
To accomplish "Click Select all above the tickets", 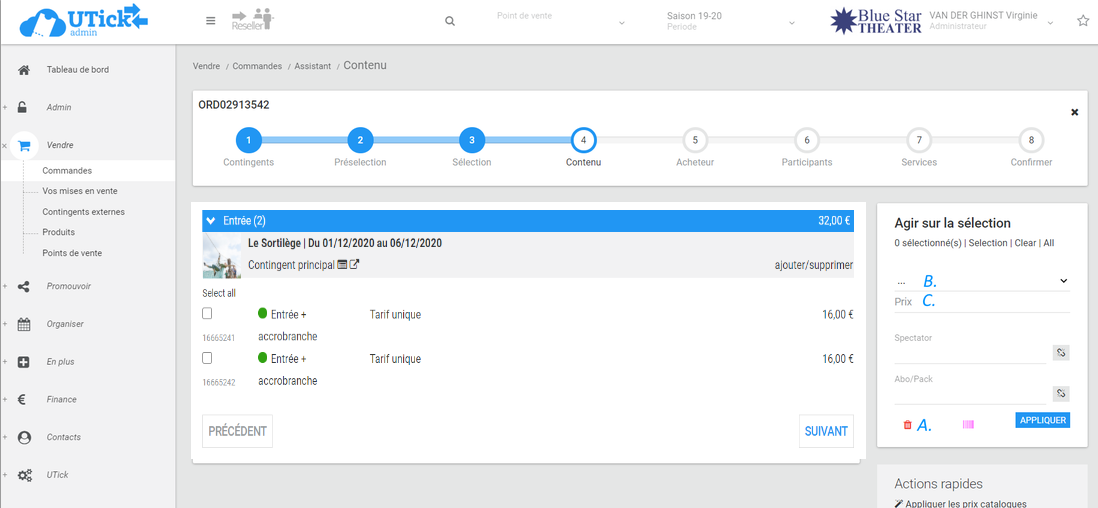I will pos(219,293).
